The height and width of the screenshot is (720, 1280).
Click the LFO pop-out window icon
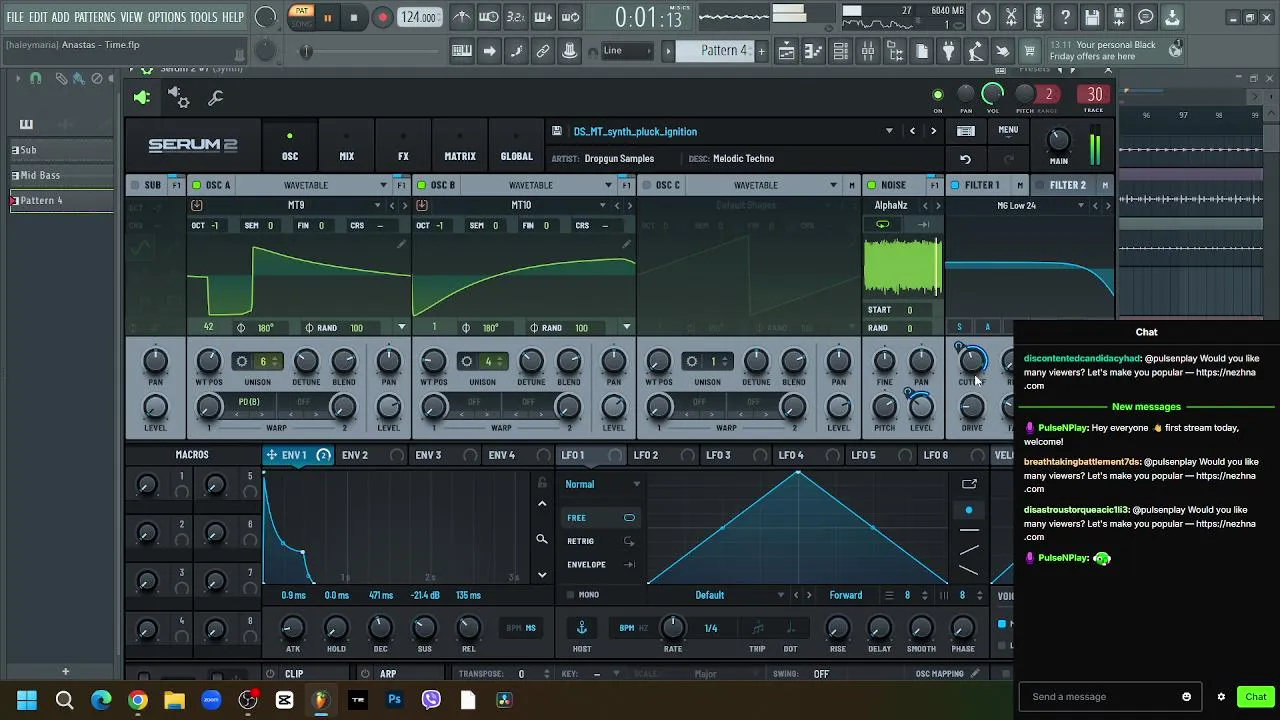coord(969,484)
